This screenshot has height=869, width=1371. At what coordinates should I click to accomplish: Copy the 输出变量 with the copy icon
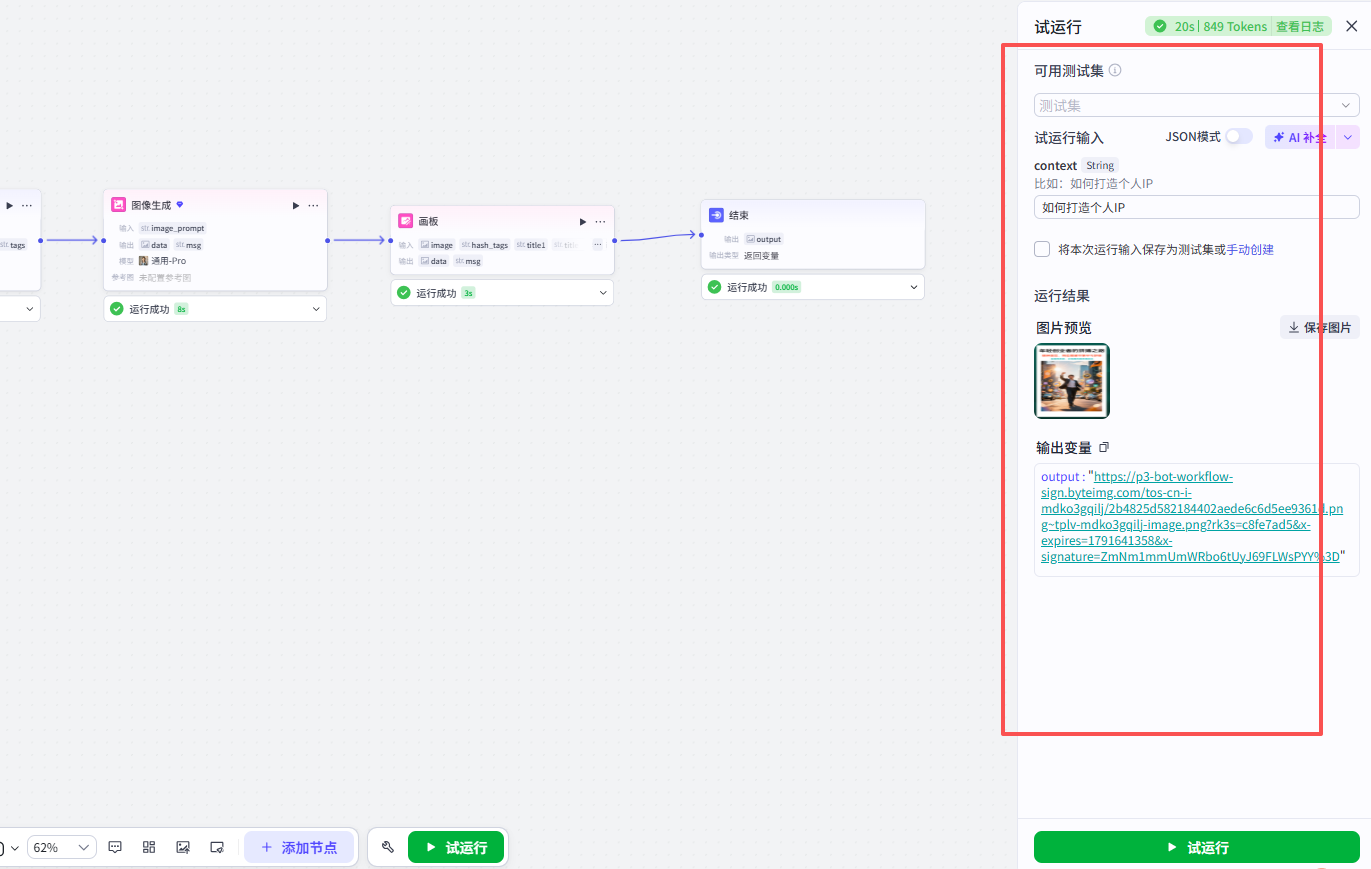tap(1104, 447)
